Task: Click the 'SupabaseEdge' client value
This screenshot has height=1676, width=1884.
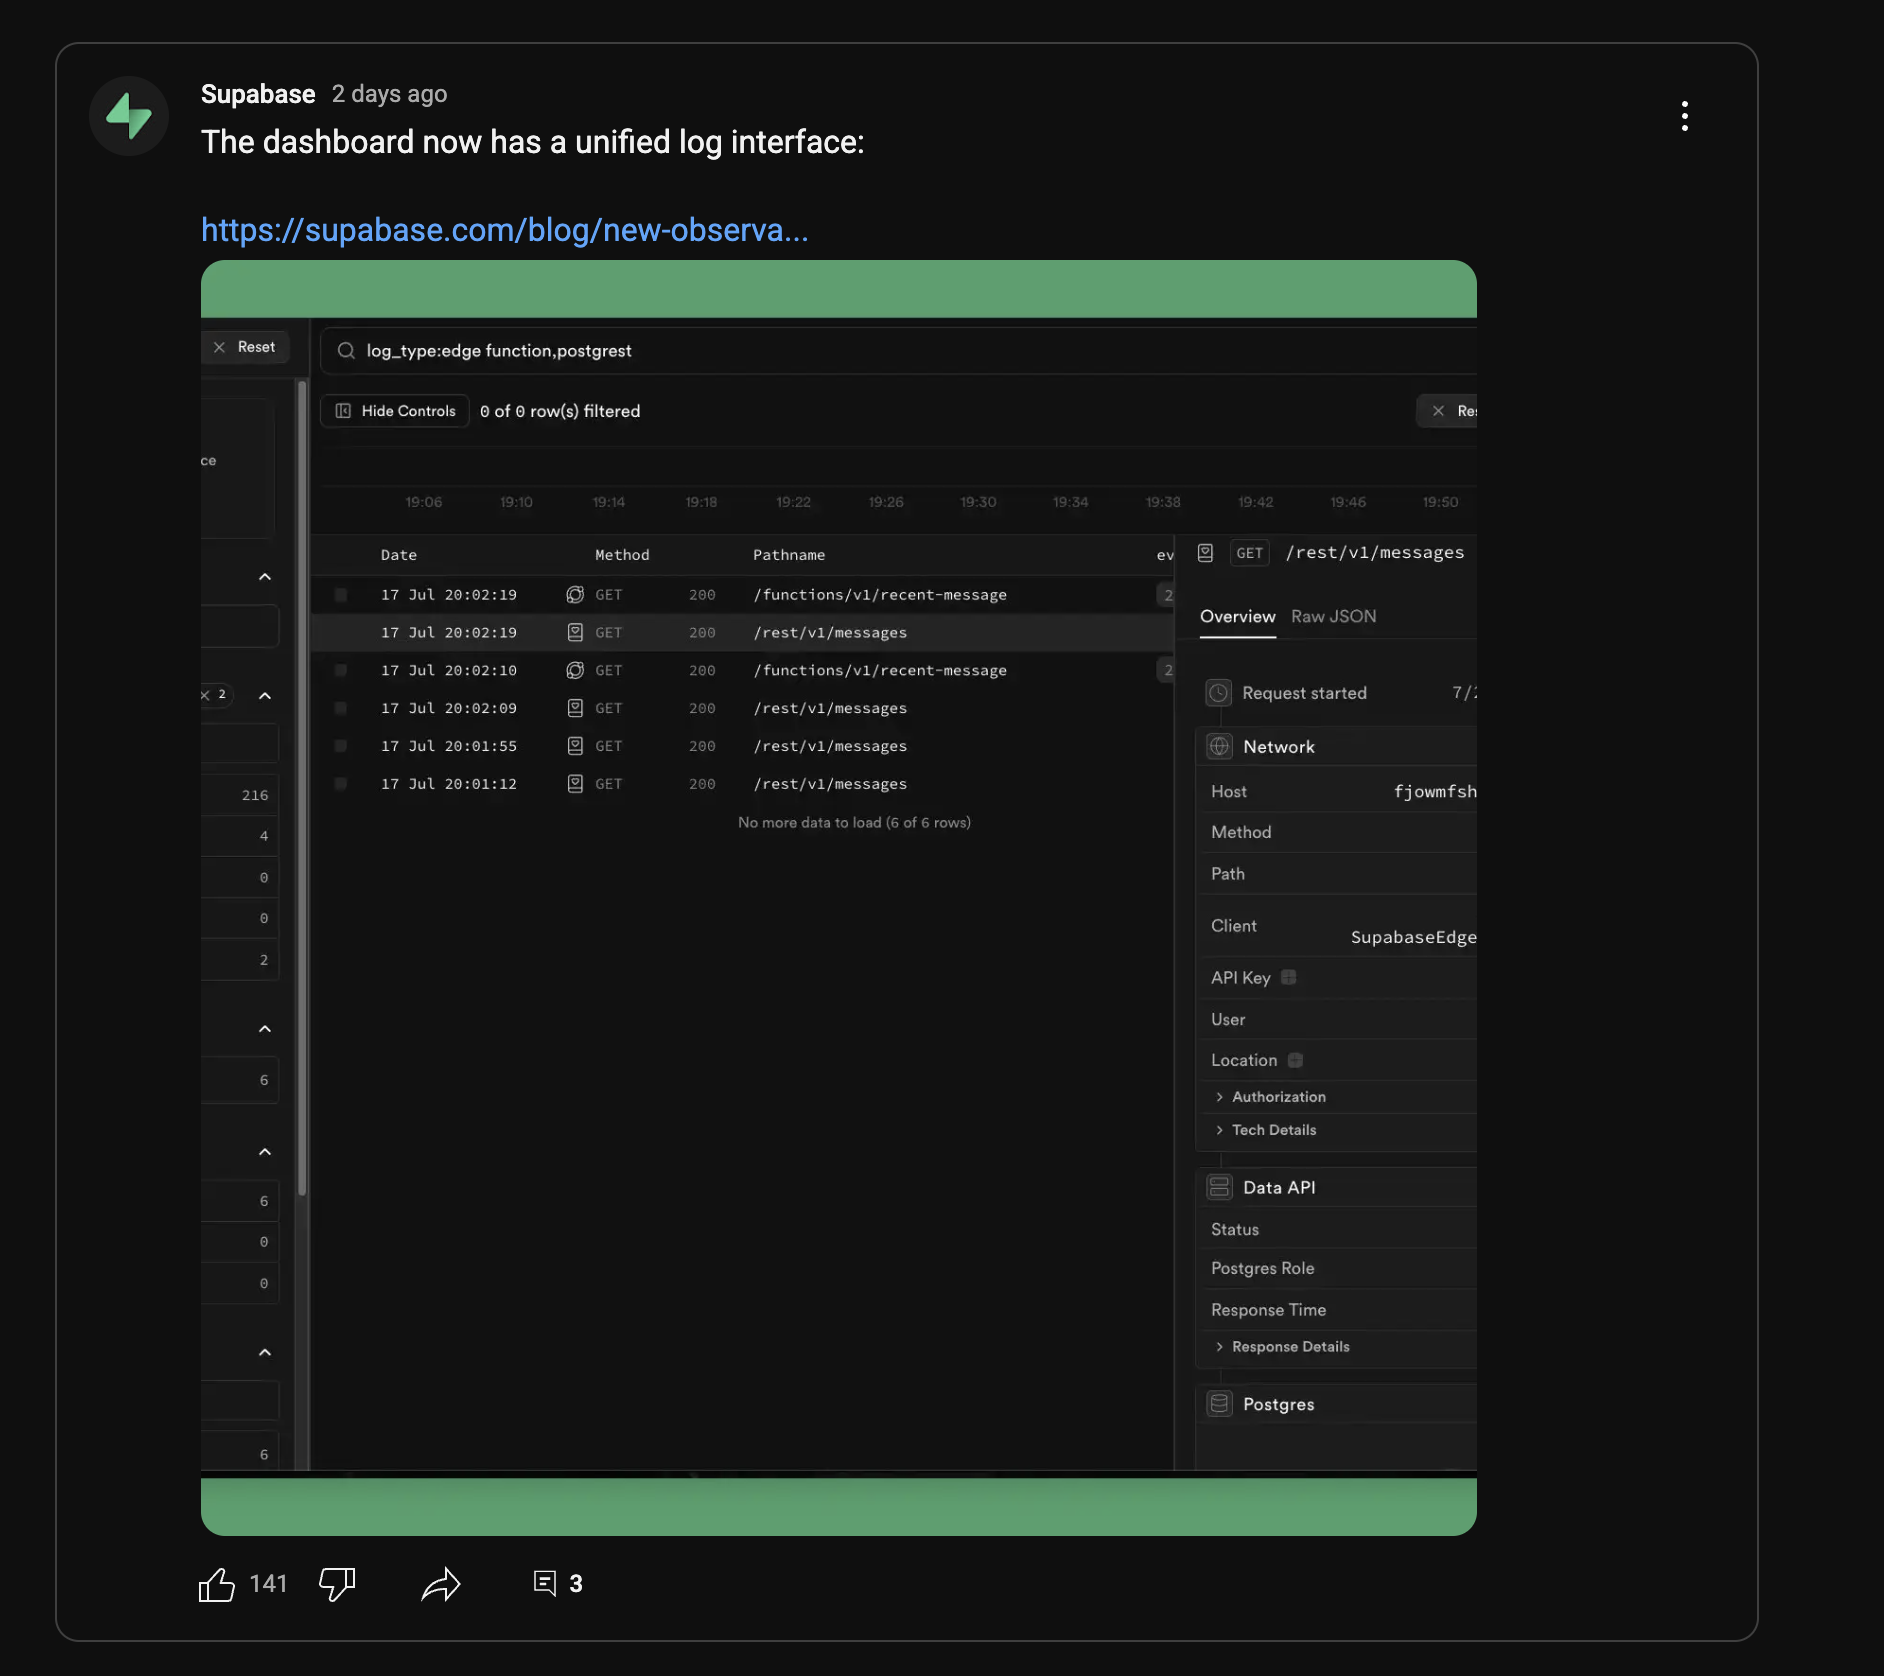Action: click(1414, 937)
